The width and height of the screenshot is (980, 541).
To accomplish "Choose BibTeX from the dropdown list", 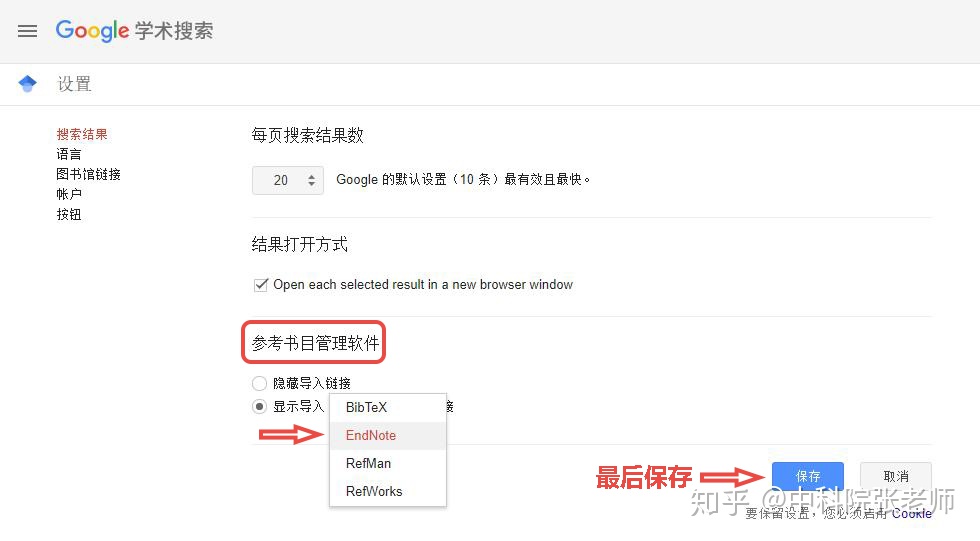I will tap(388, 407).
